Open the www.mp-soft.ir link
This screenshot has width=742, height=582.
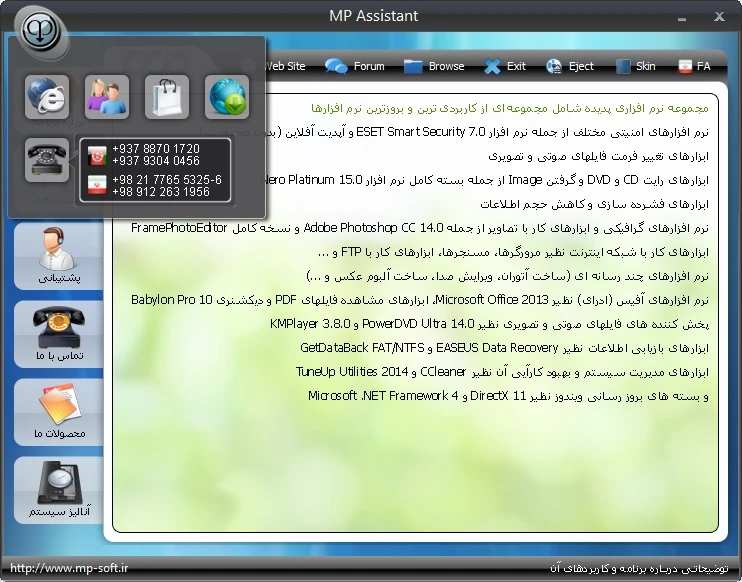(69, 568)
